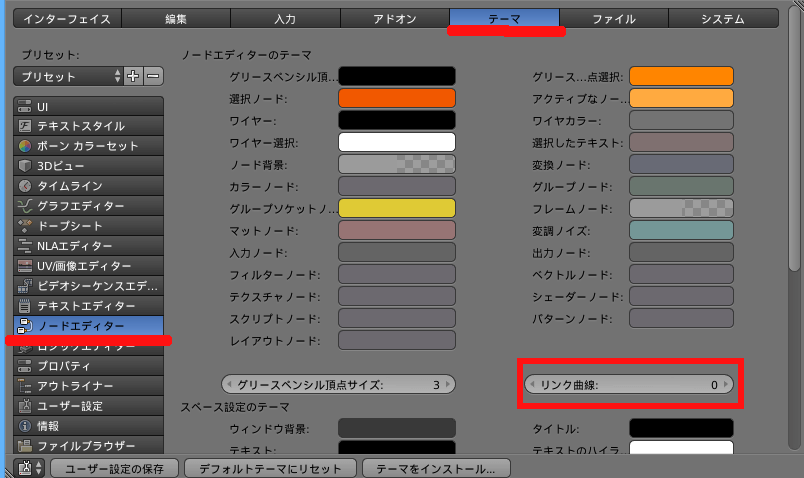Remove theme preset with minus icon
This screenshot has height=478, width=804.
153,76
